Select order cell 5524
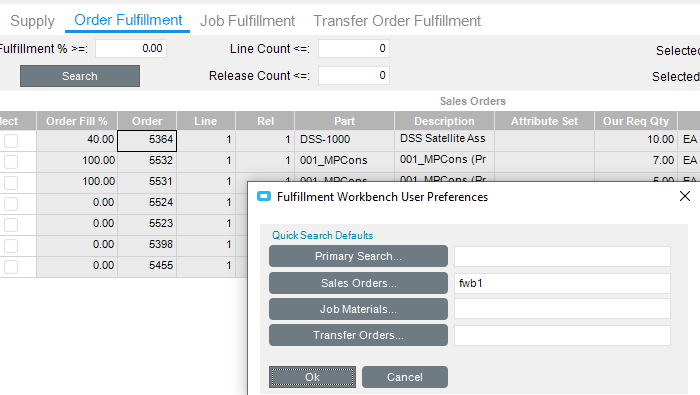The width and height of the screenshot is (700, 395). coord(147,204)
